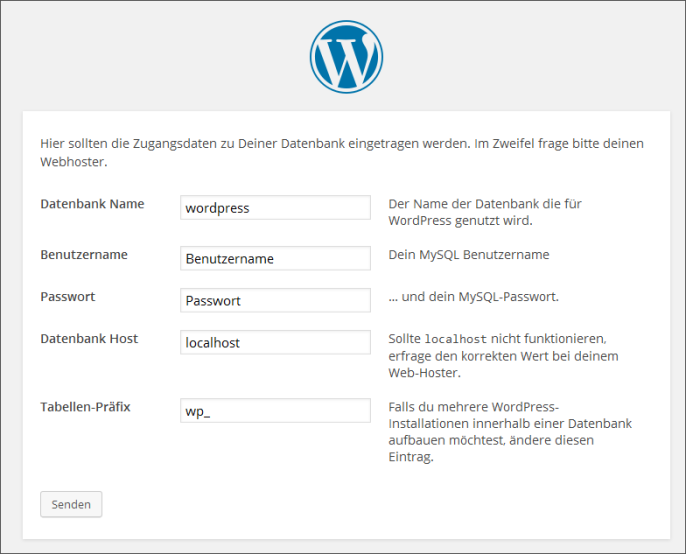The height and width of the screenshot is (554, 686).
Task: Click into the Passwort input field
Action: coord(275,300)
